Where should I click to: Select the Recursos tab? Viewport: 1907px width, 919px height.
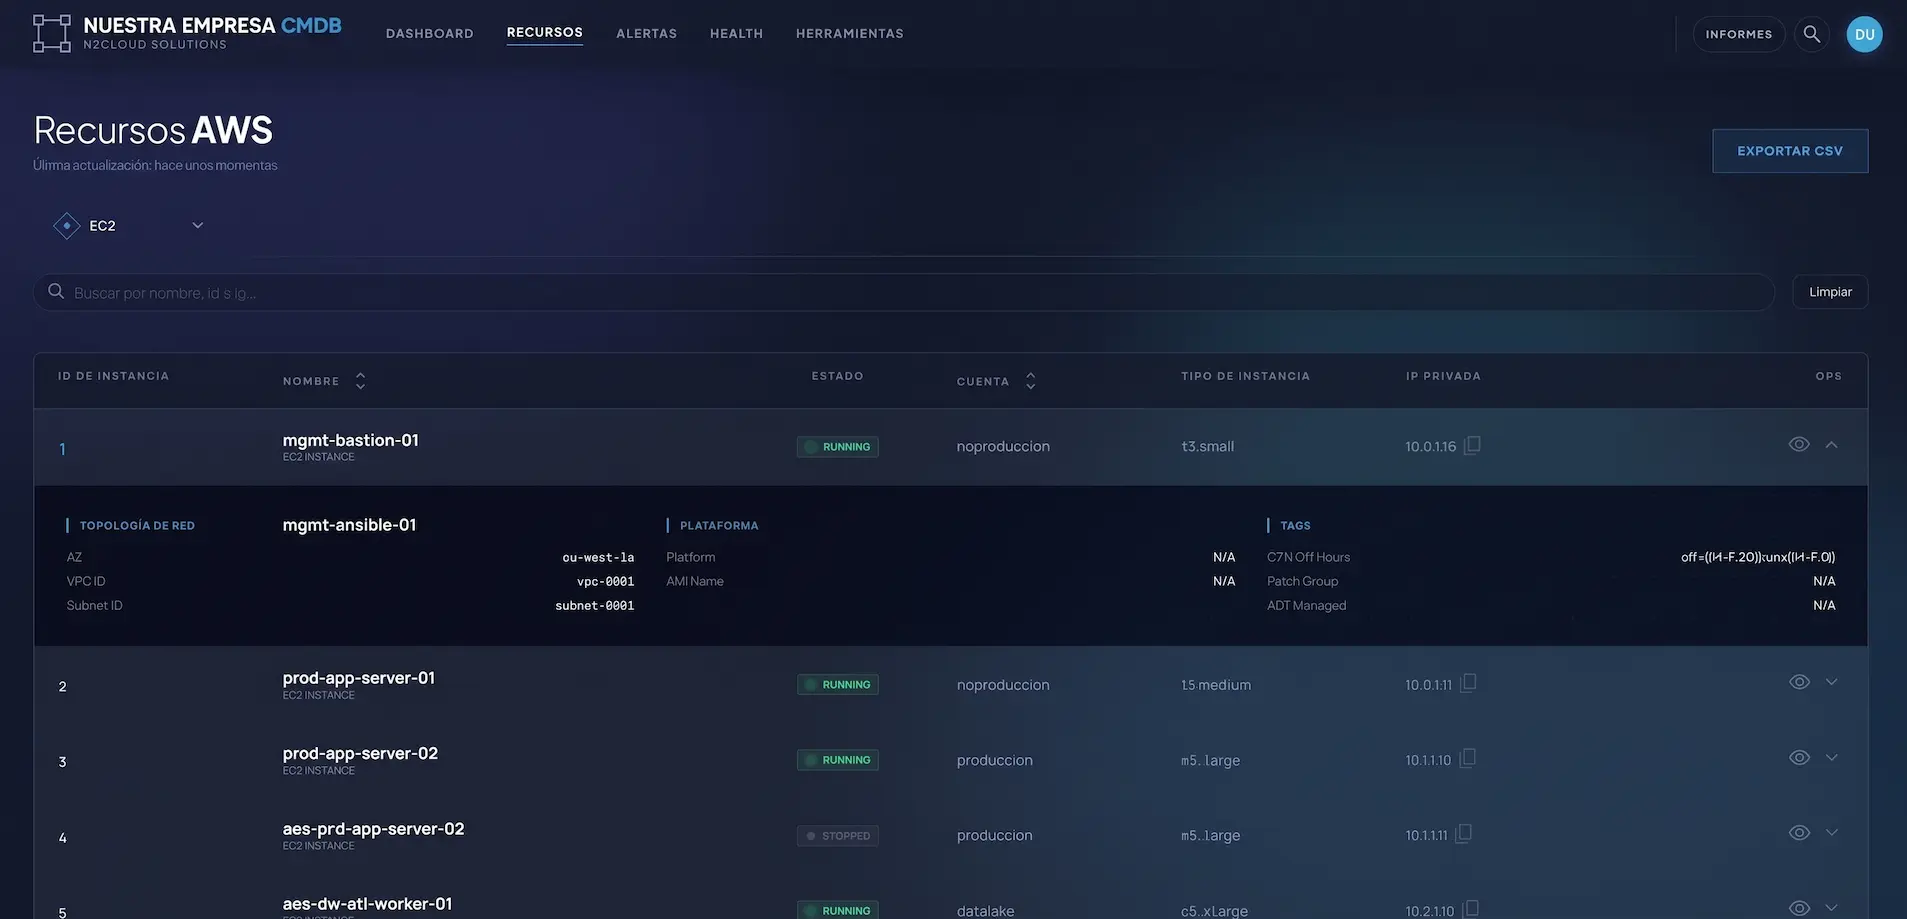545,33
